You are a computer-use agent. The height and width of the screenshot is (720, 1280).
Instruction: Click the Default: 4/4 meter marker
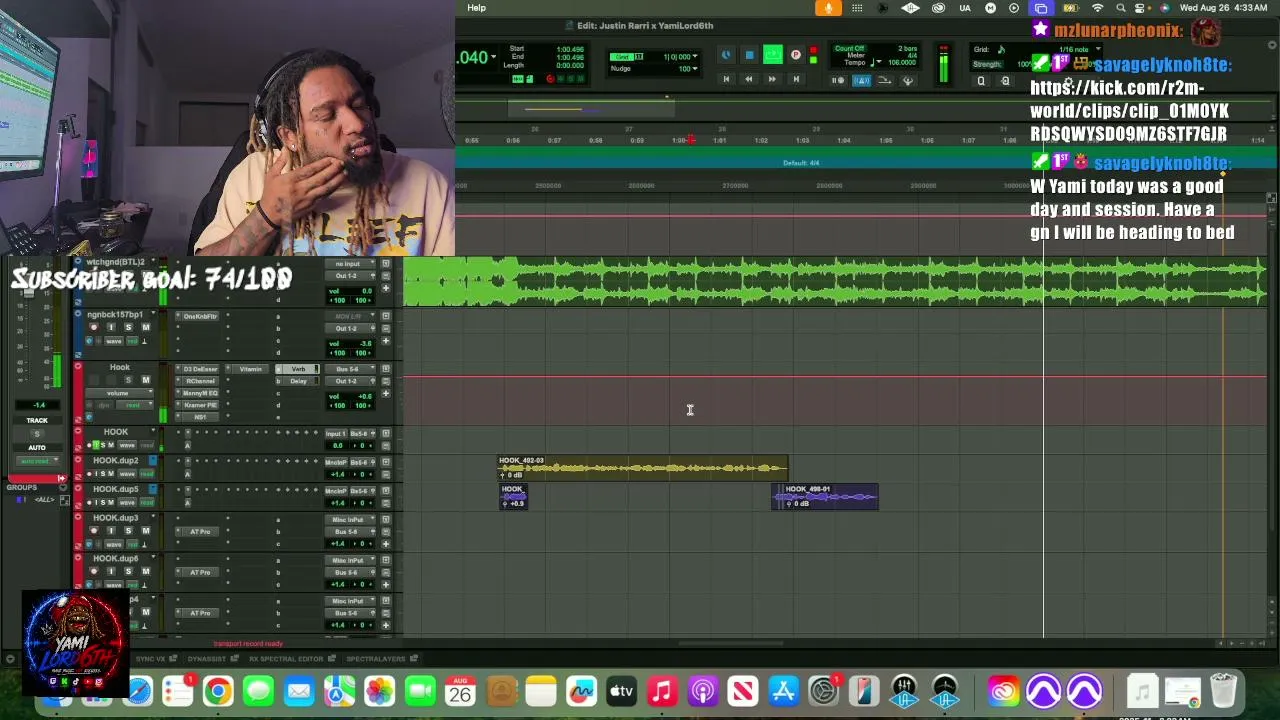pos(801,163)
